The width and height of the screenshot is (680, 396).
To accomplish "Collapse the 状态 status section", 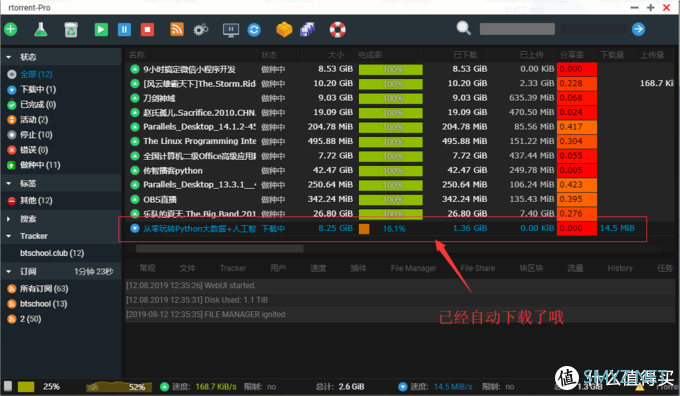I will [8, 57].
